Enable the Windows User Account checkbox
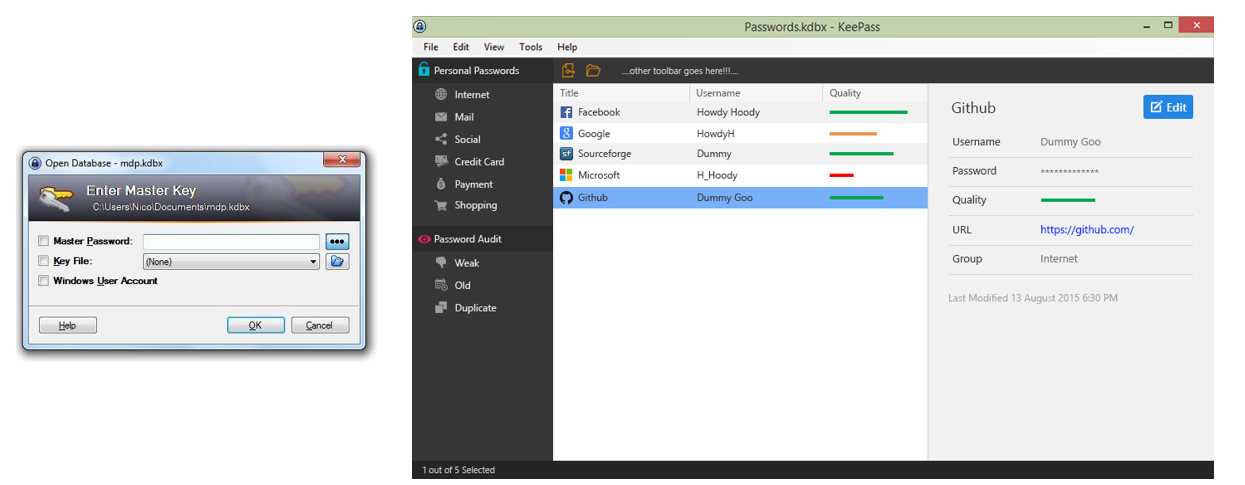The image size is (1245, 485). [43, 281]
